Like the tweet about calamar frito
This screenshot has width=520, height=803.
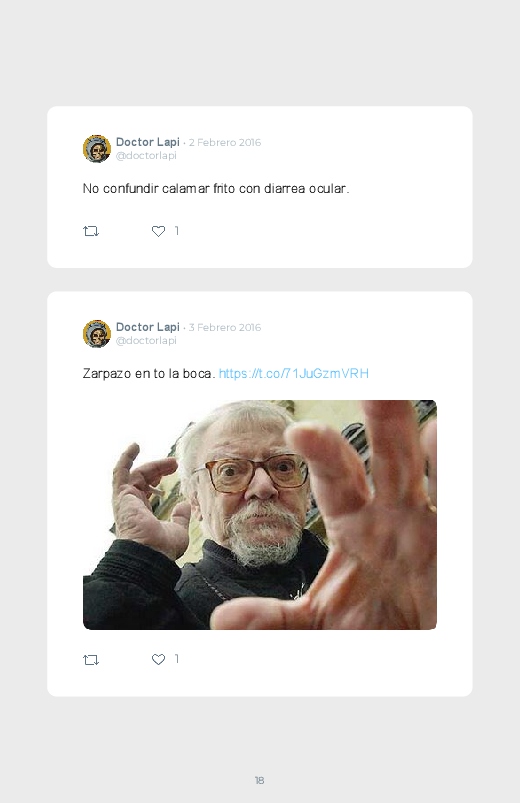point(158,231)
